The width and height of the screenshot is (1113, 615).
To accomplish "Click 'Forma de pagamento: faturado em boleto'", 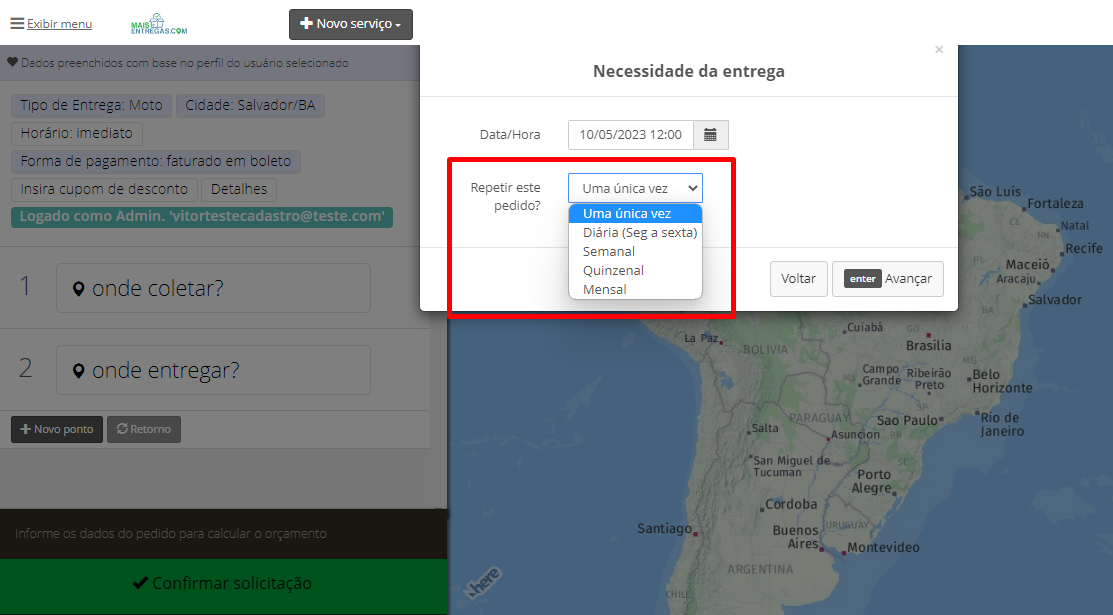I will pyautogui.click(x=156, y=161).
